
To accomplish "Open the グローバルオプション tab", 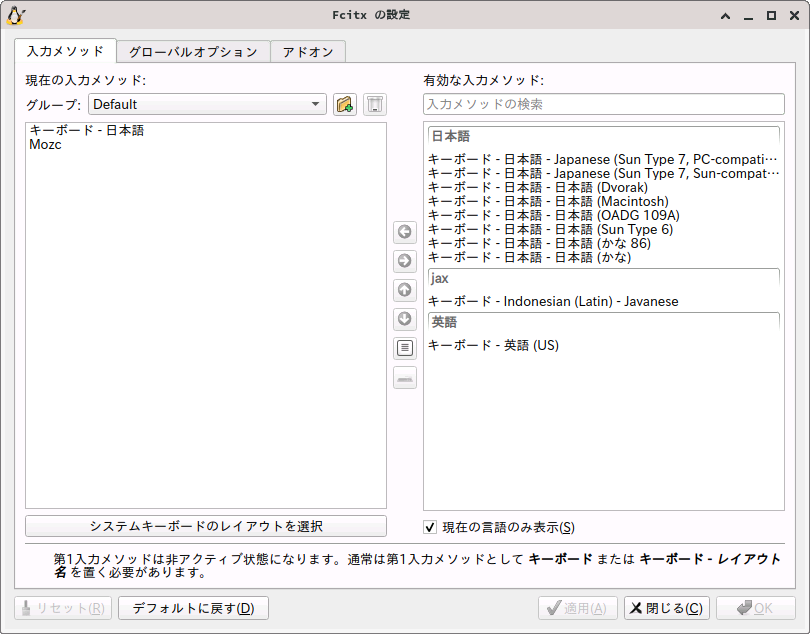I will pyautogui.click(x=193, y=52).
